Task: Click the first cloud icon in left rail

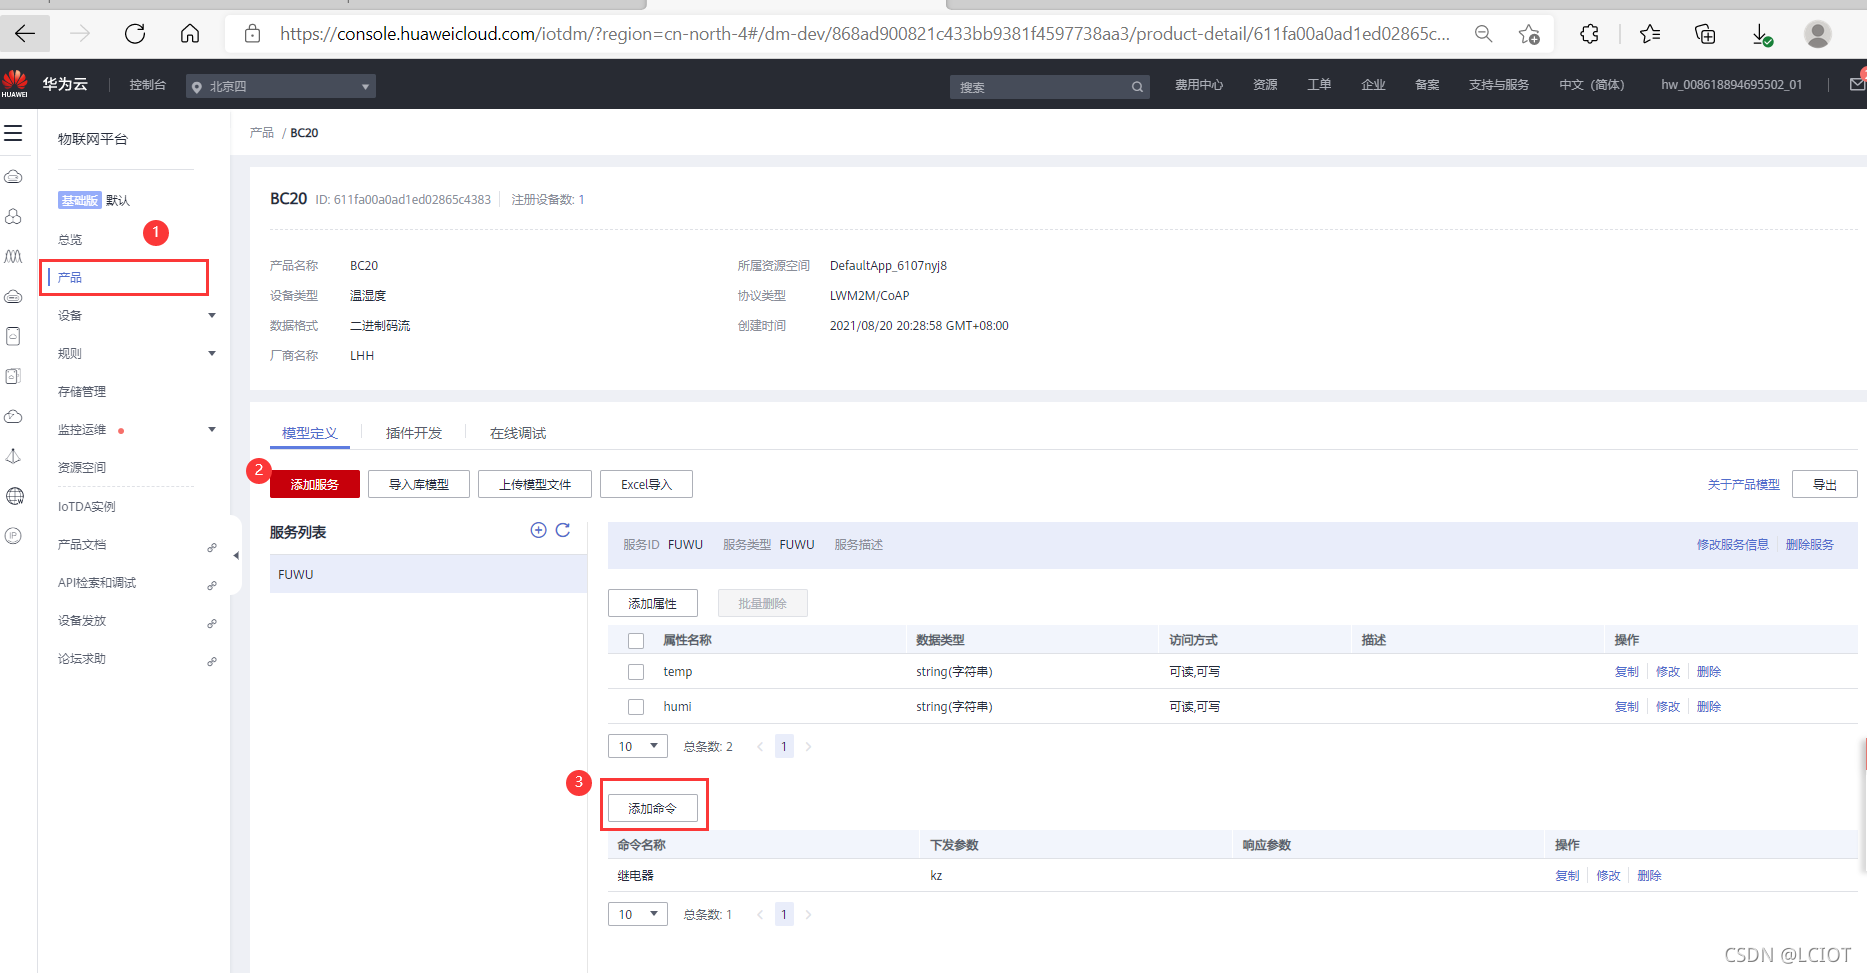Action: click(14, 177)
